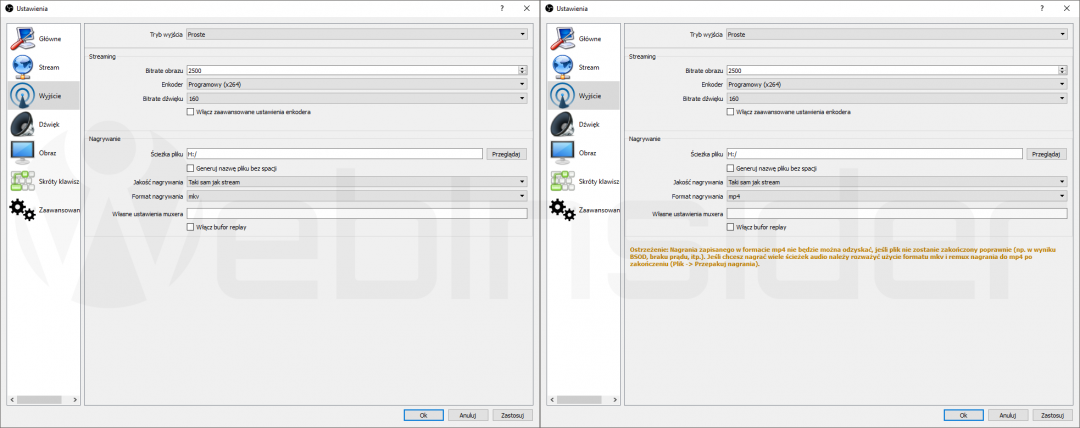
Task: Open the Enkoder dropdown in left window
Action: coord(355,85)
